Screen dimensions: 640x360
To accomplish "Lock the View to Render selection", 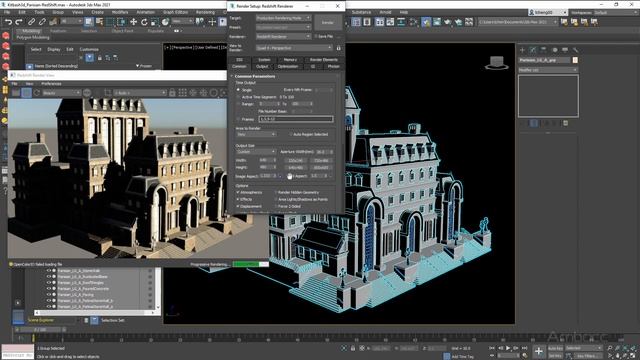I will point(338,48).
